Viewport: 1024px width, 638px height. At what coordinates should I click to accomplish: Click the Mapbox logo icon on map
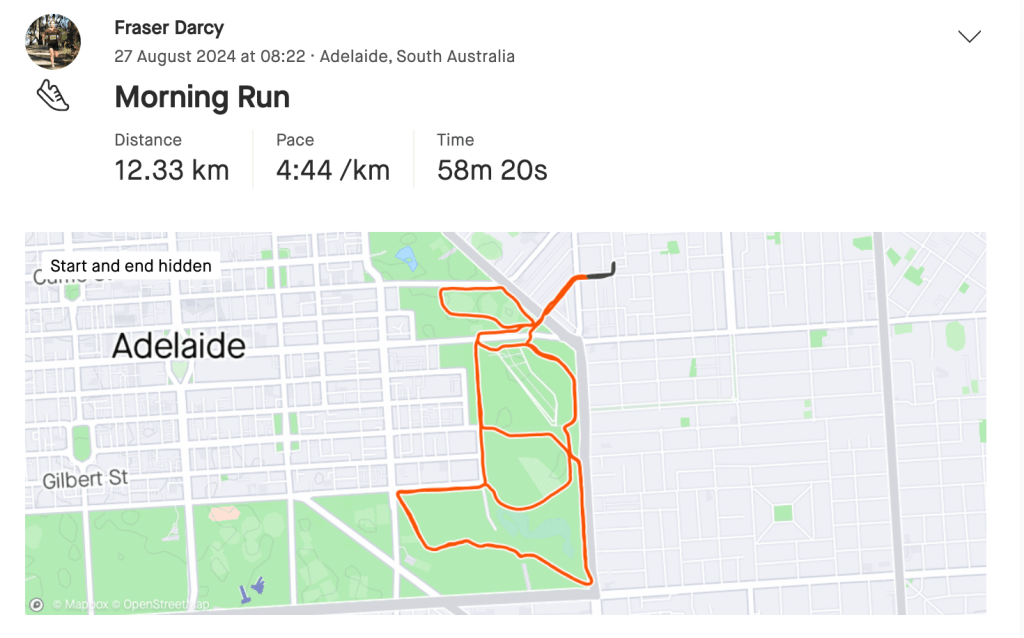[x=37, y=604]
